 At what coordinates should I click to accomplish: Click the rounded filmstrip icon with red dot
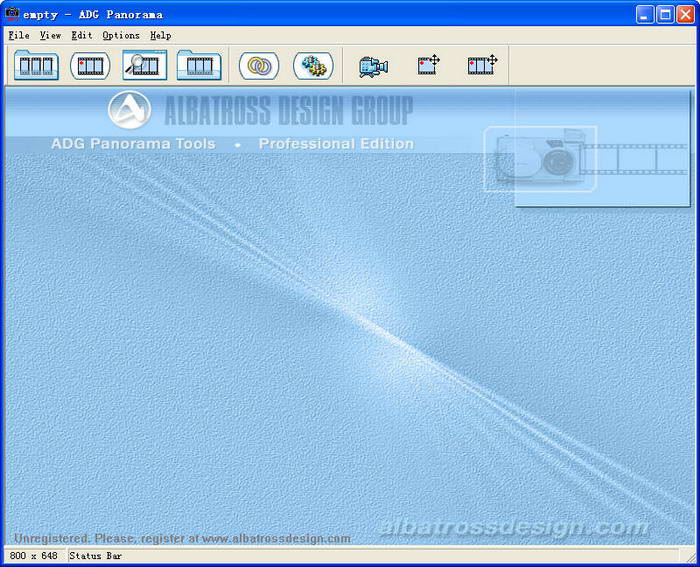(x=90, y=66)
